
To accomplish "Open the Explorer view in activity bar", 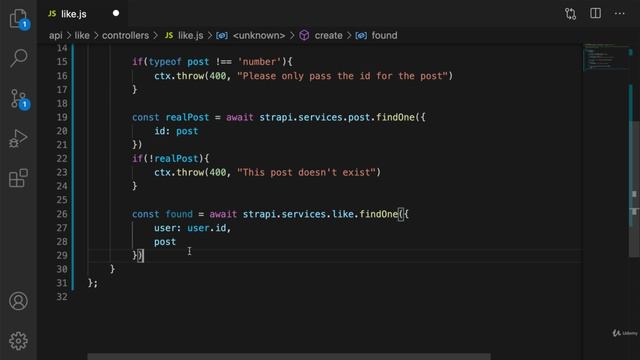I will [19, 19].
